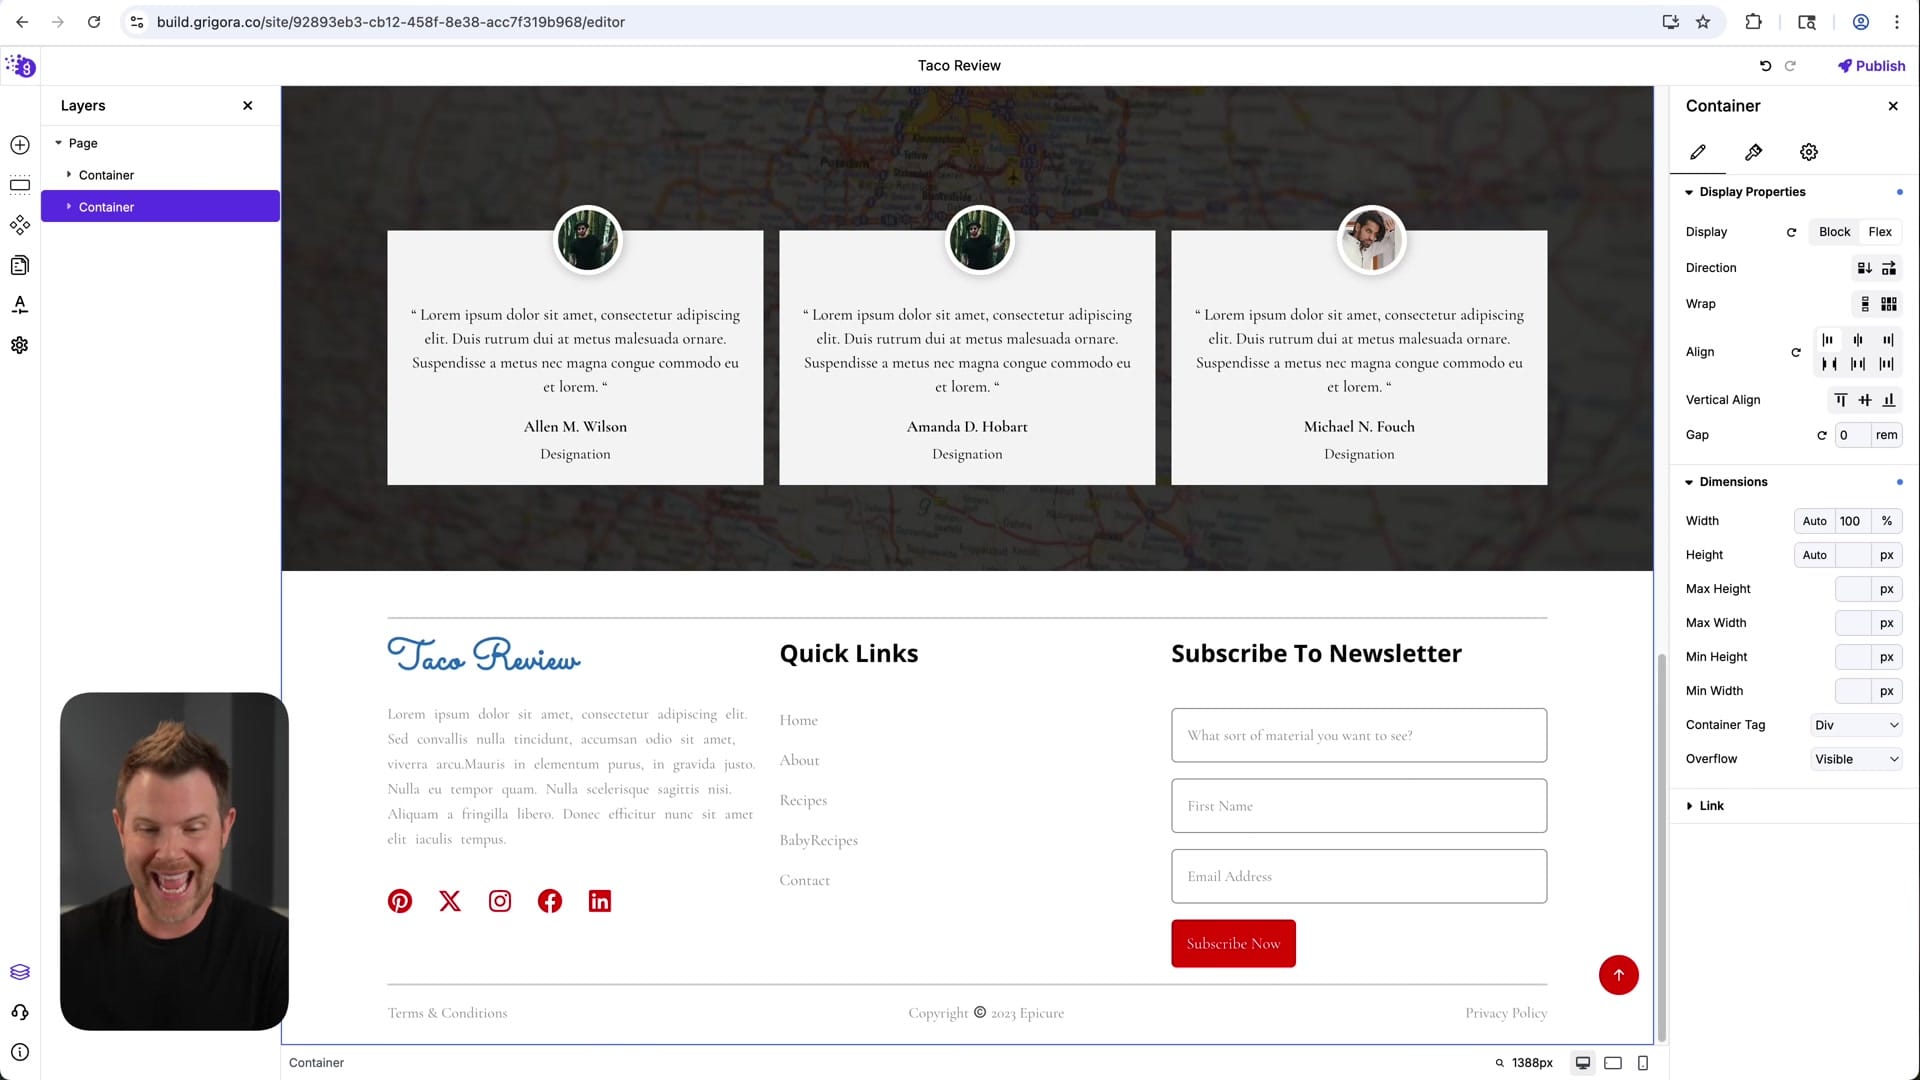Open the sections icon in left sidebar
This screenshot has width=1920, height=1080.
[x=20, y=185]
